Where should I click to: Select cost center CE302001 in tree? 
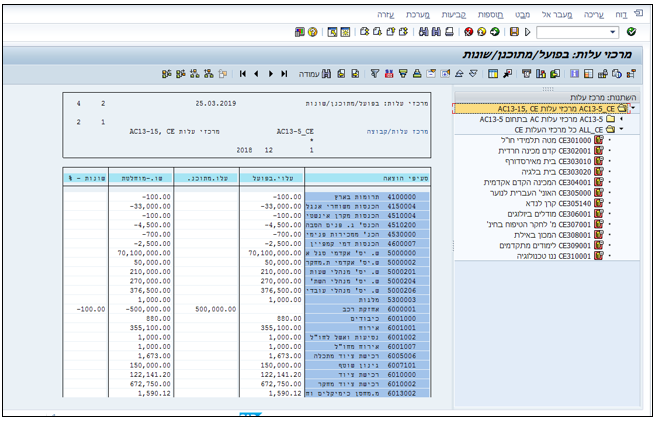[551, 150]
